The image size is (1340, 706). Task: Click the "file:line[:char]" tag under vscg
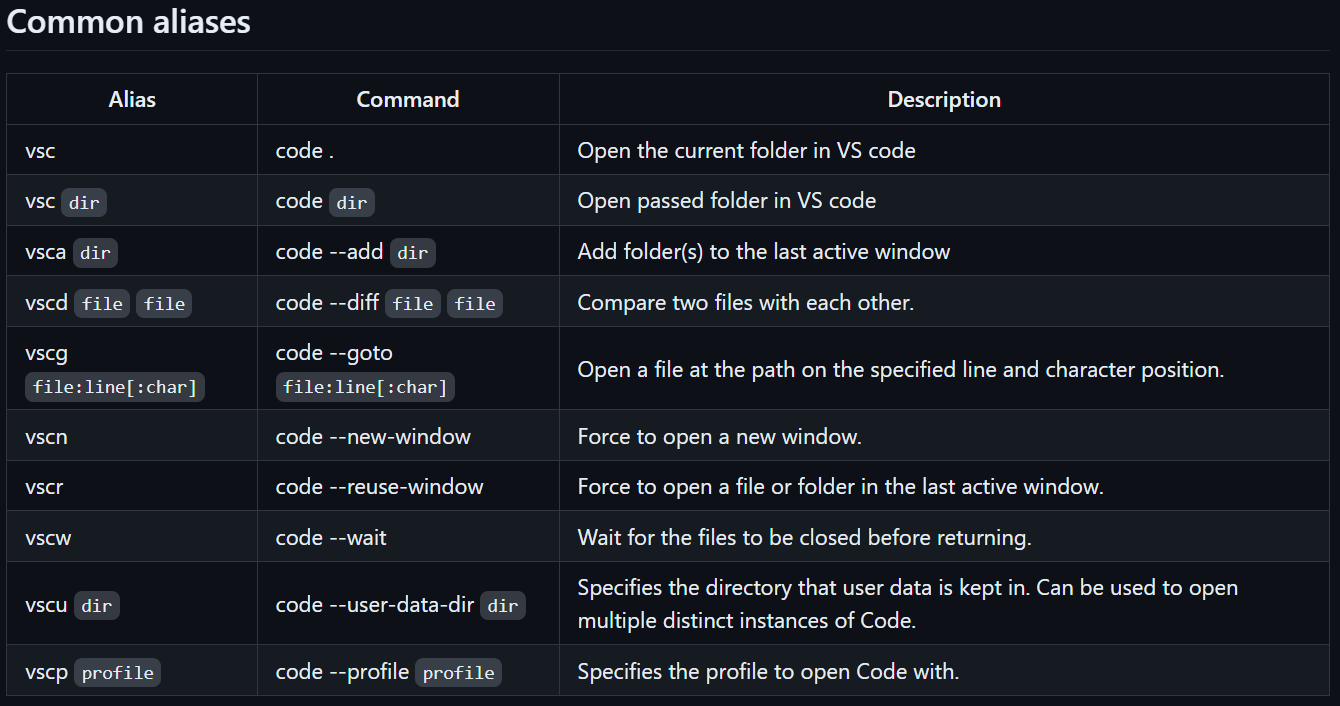coord(115,387)
